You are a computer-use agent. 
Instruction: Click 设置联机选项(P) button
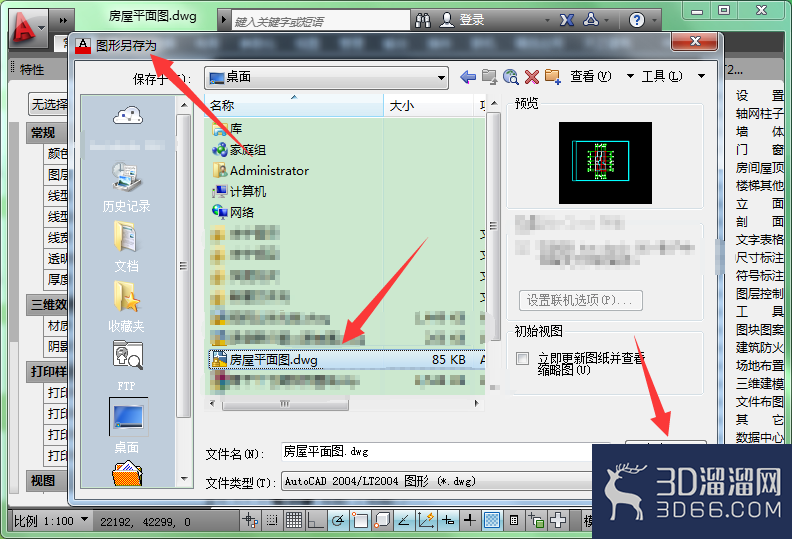581,300
